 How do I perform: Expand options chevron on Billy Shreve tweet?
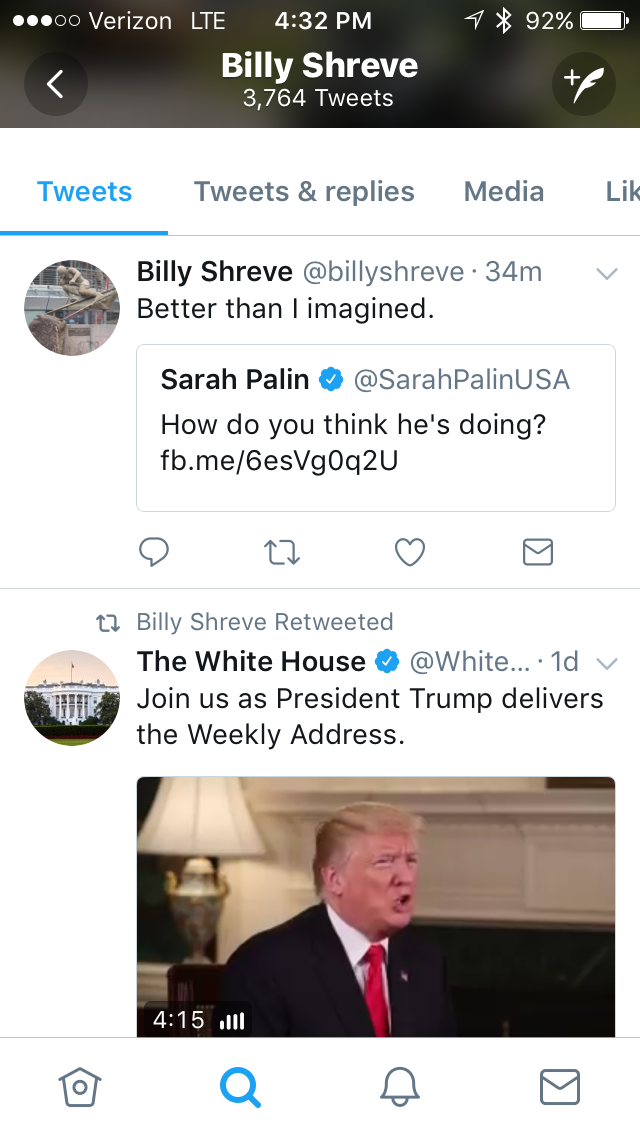pos(606,273)
